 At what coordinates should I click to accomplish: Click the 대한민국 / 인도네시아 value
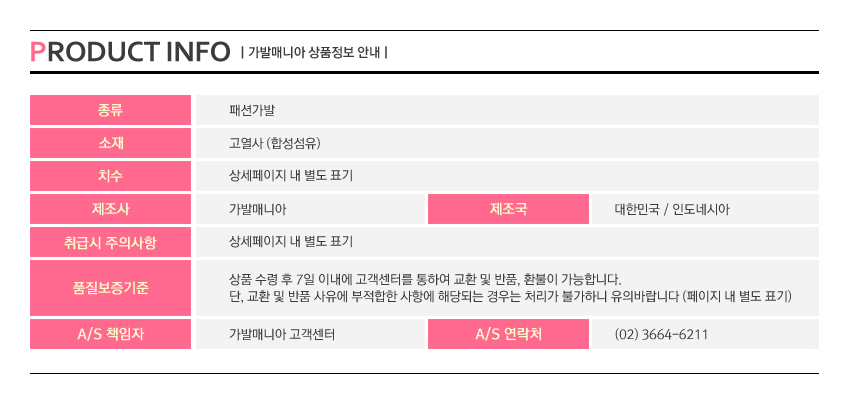(x=672, y=209)
